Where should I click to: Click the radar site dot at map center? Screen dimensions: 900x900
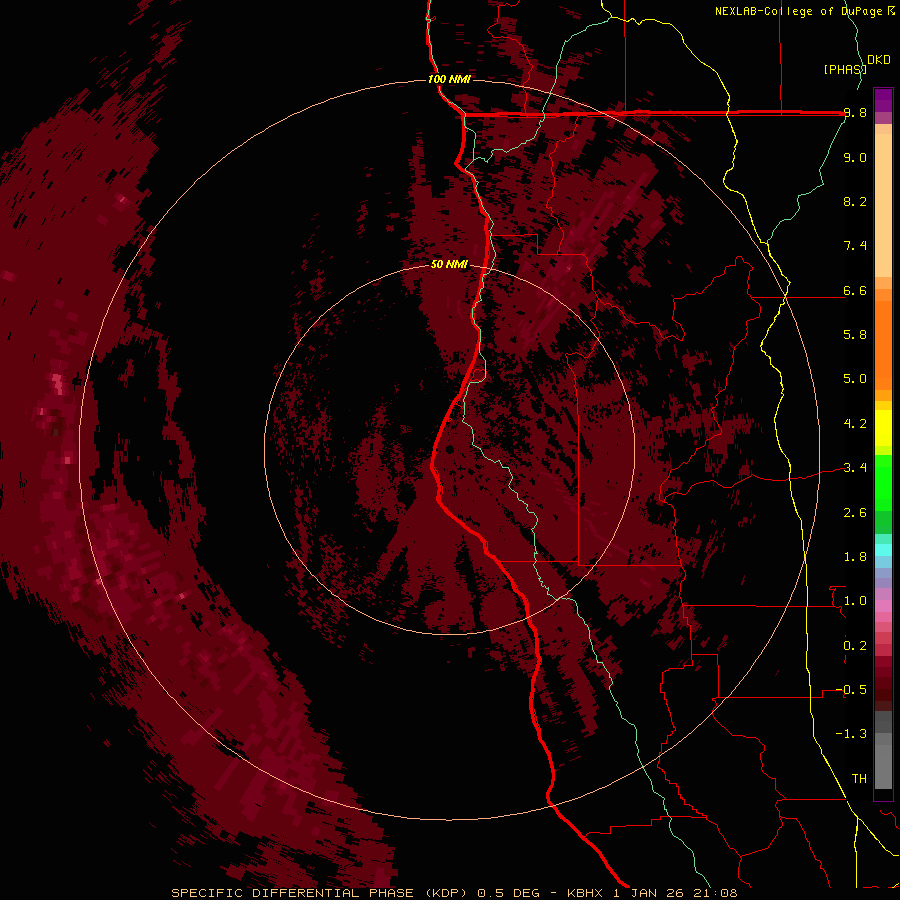coord(450,449)
